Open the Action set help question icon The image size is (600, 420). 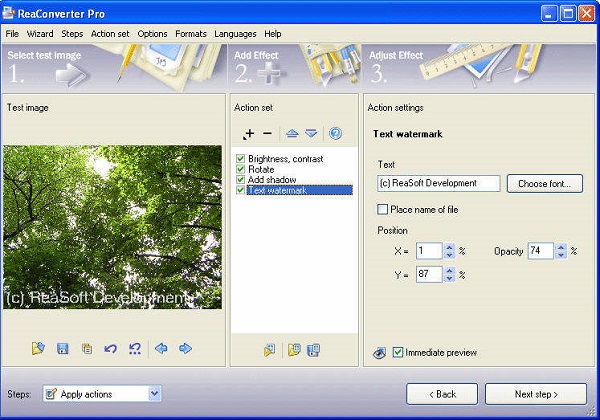pyautogui.click(x=335, y=133)
